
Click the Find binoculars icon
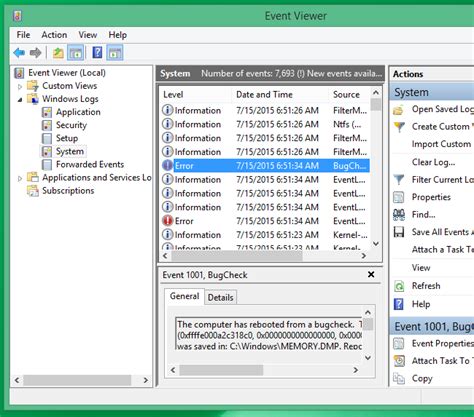point(399,215)
